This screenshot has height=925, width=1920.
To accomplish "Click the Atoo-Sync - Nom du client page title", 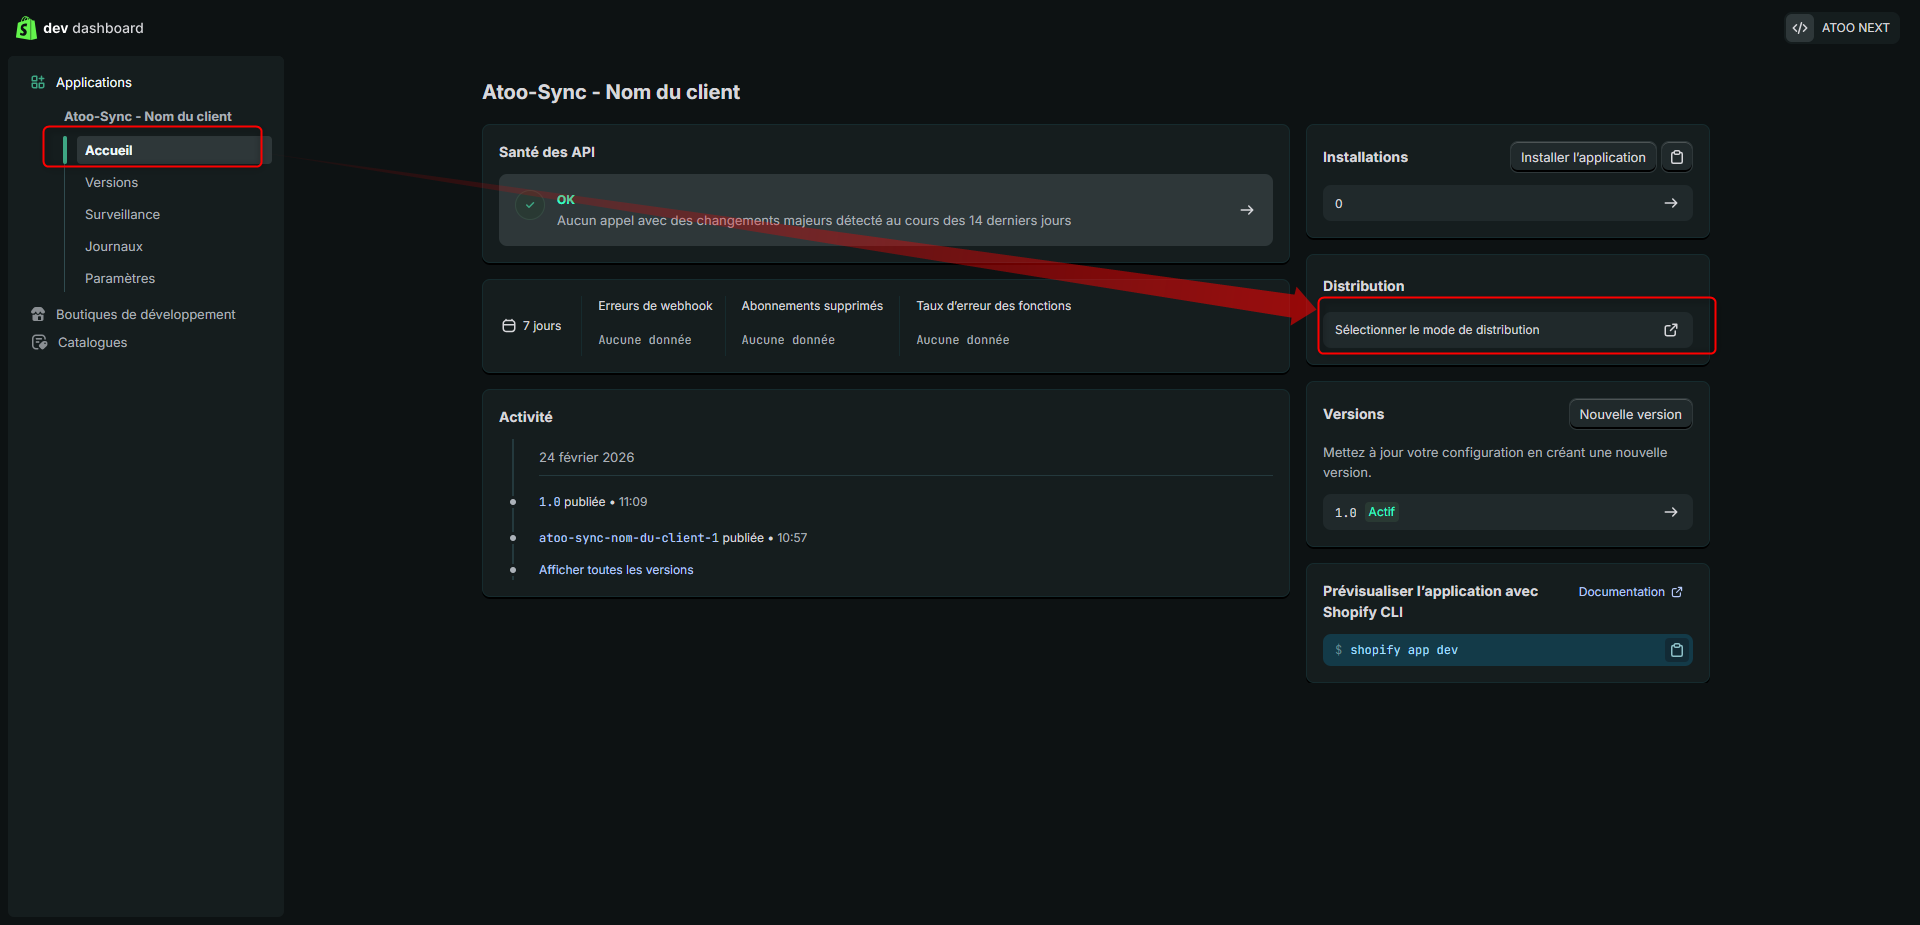I will [611, 92].
